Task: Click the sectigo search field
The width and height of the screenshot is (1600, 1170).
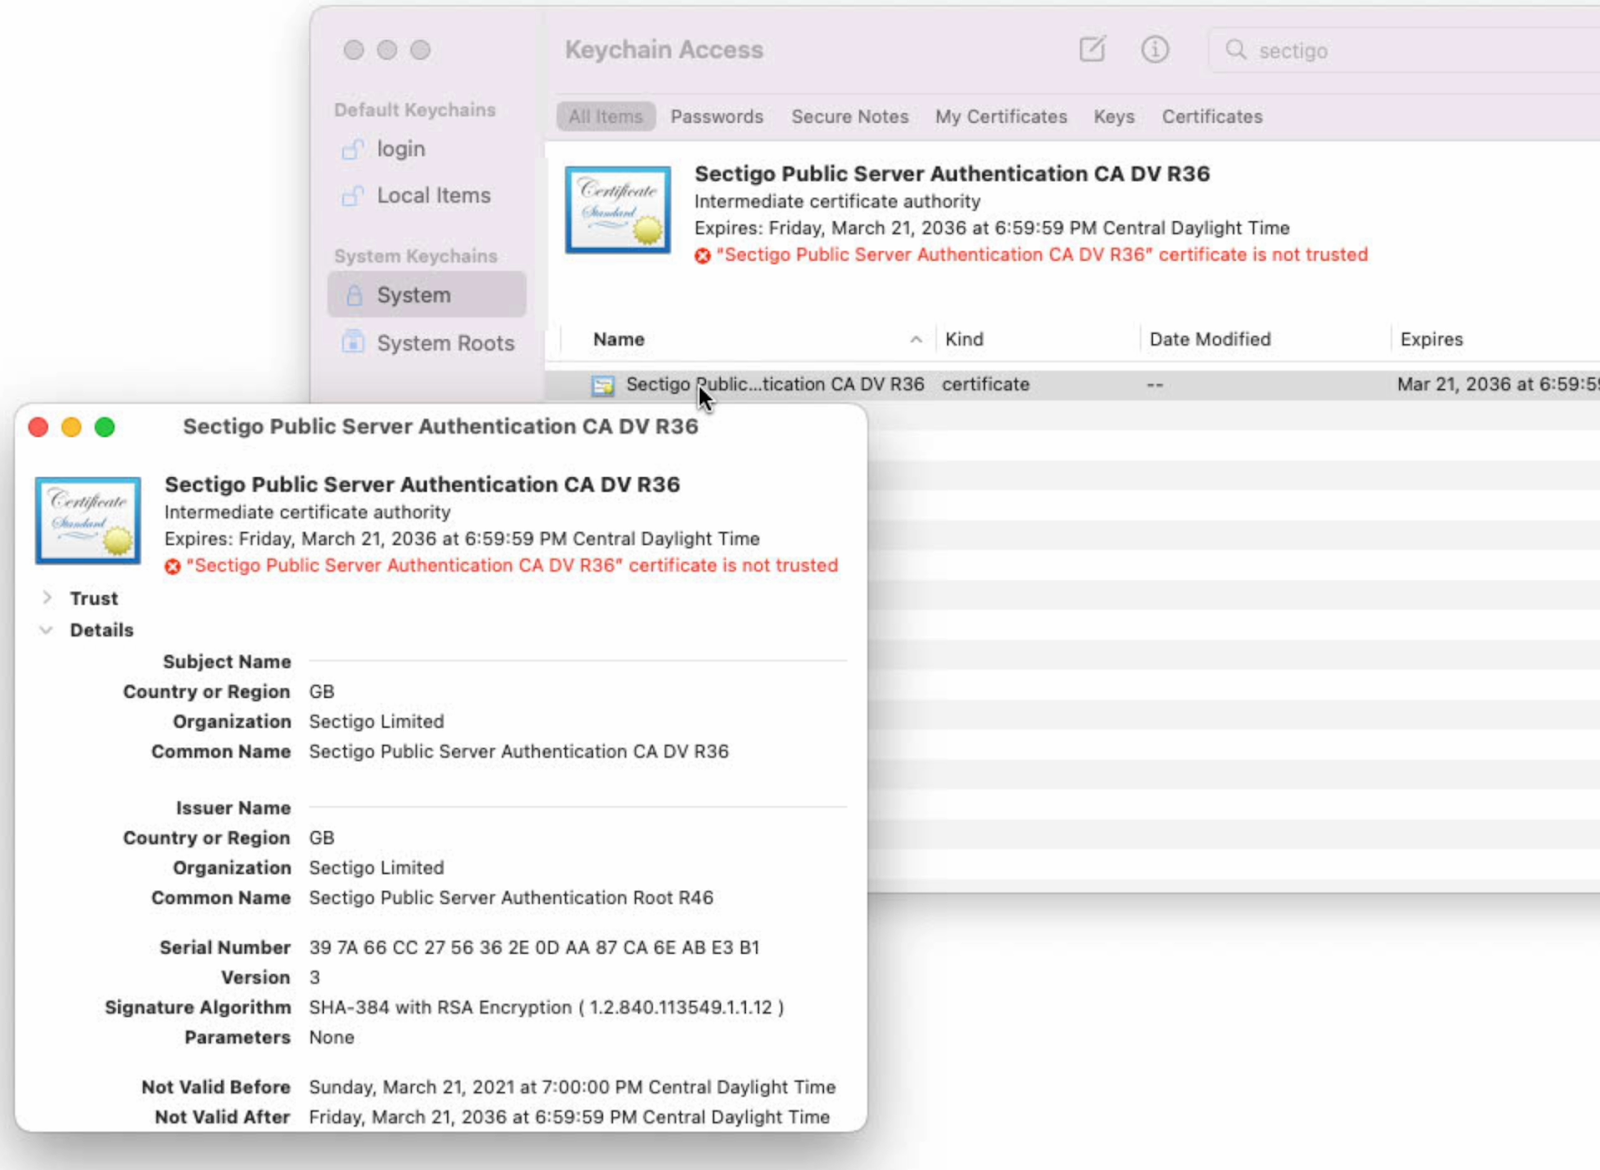Action: coord(1405,50)
